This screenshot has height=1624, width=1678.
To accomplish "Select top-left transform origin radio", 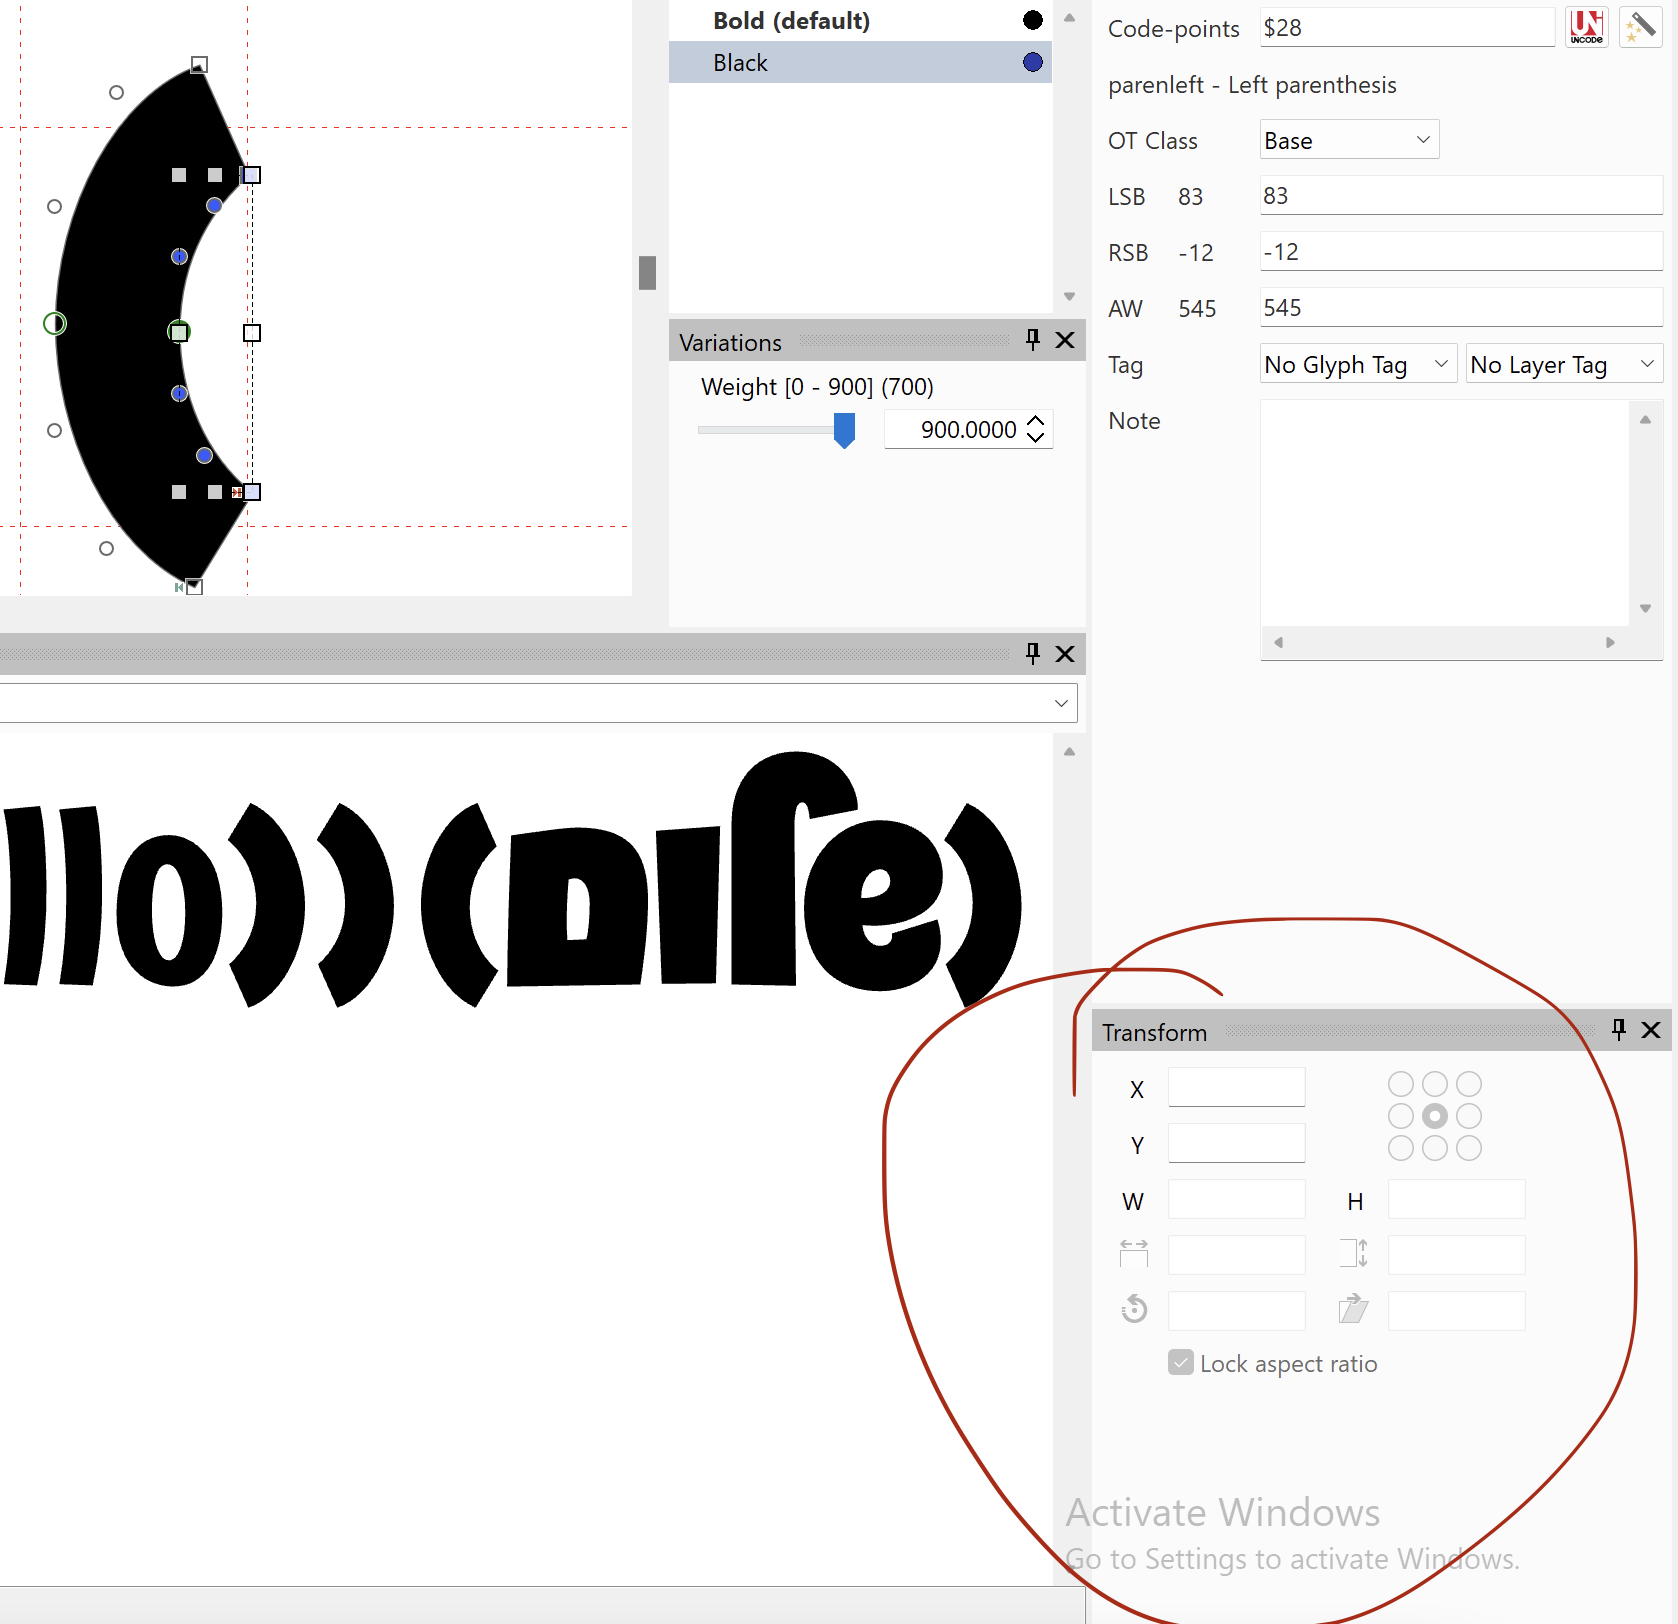I will 1401,1084.
